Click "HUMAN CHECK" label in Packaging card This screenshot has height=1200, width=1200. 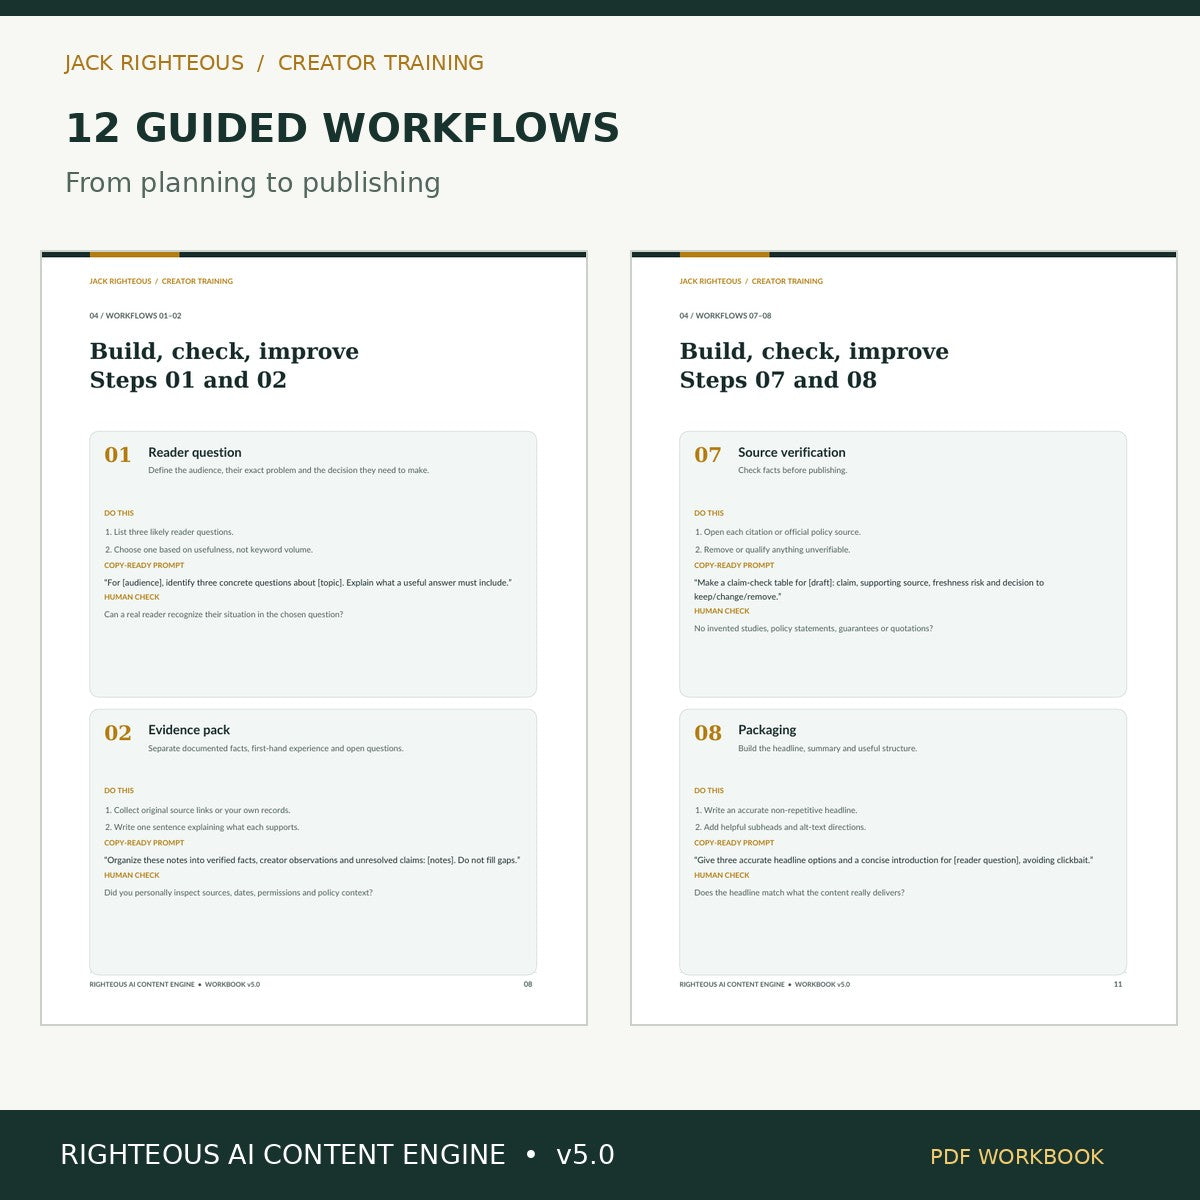722,875
